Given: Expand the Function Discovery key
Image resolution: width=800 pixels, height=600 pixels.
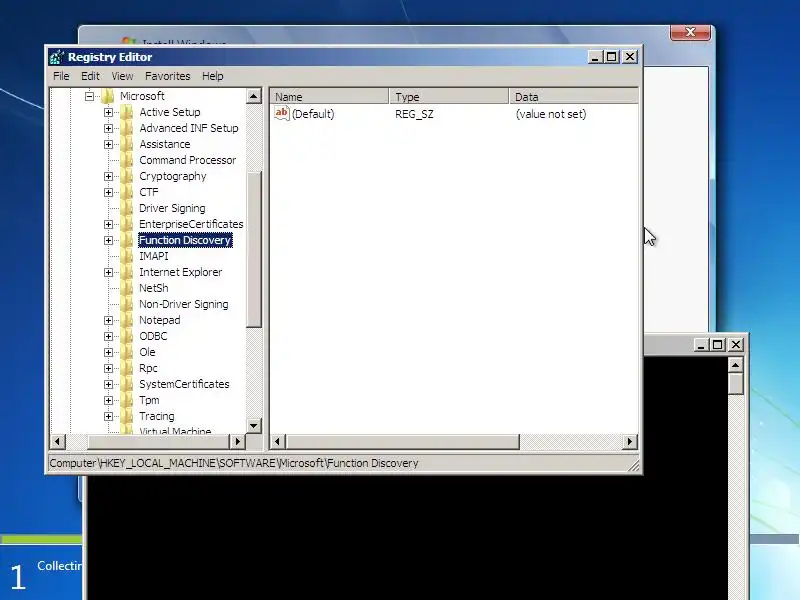Looking at the screenshot, I should pyautogui.click(x=108, y=240).
